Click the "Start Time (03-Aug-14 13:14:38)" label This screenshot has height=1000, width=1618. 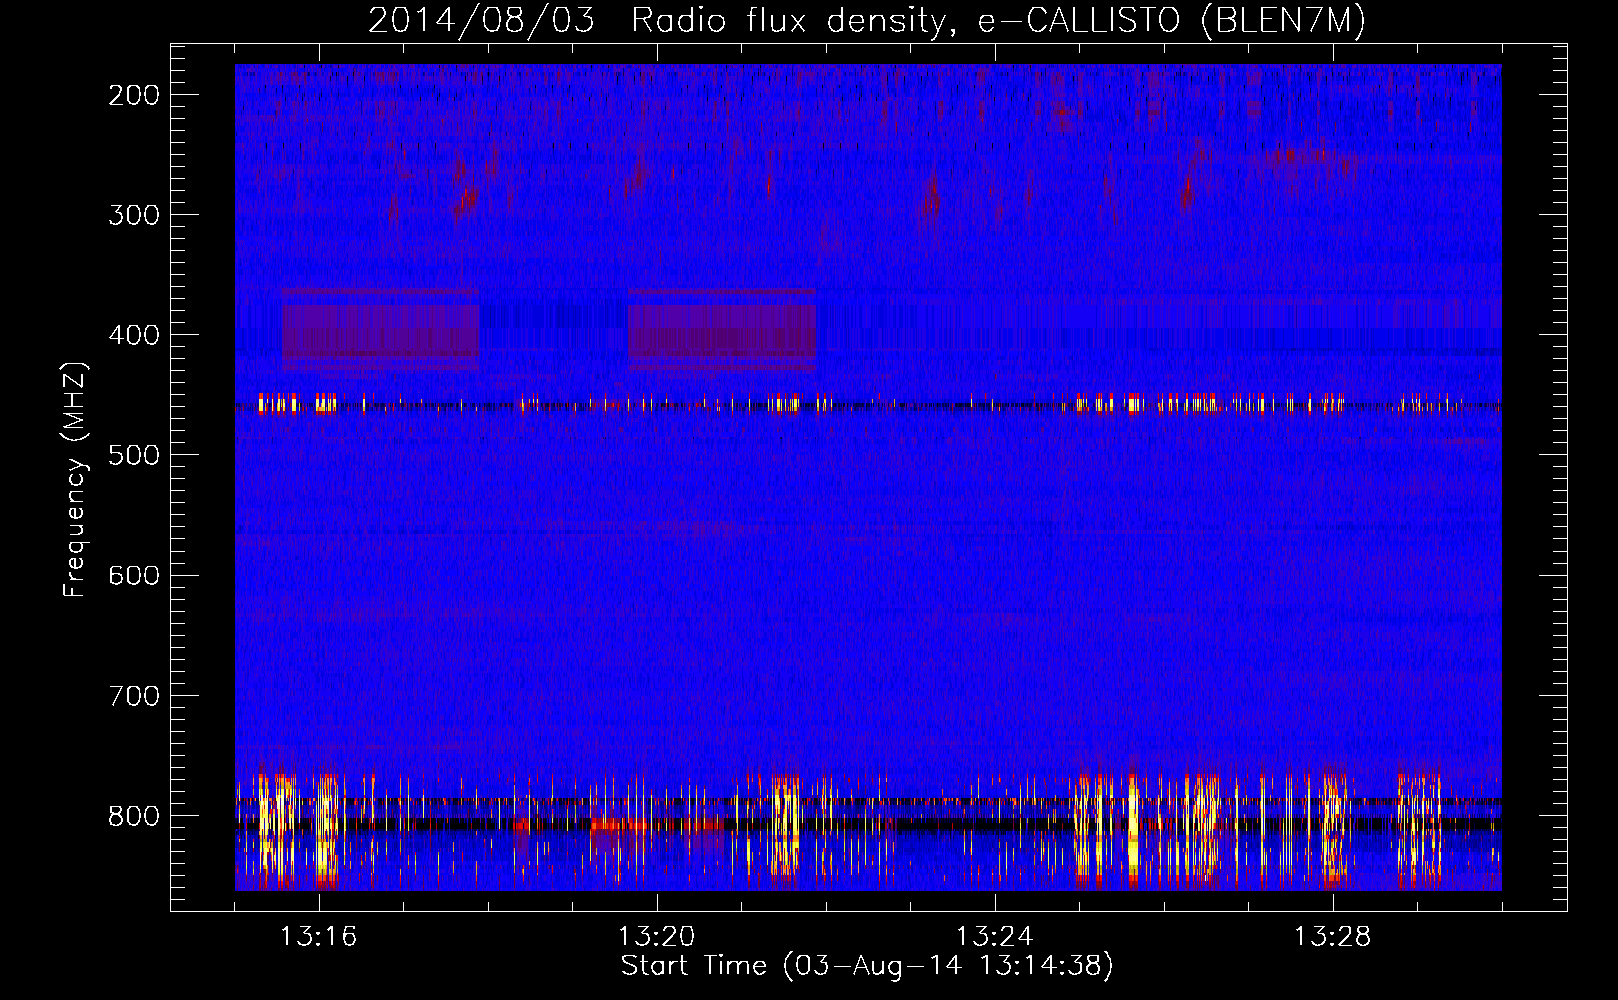[x=867, y=966]
